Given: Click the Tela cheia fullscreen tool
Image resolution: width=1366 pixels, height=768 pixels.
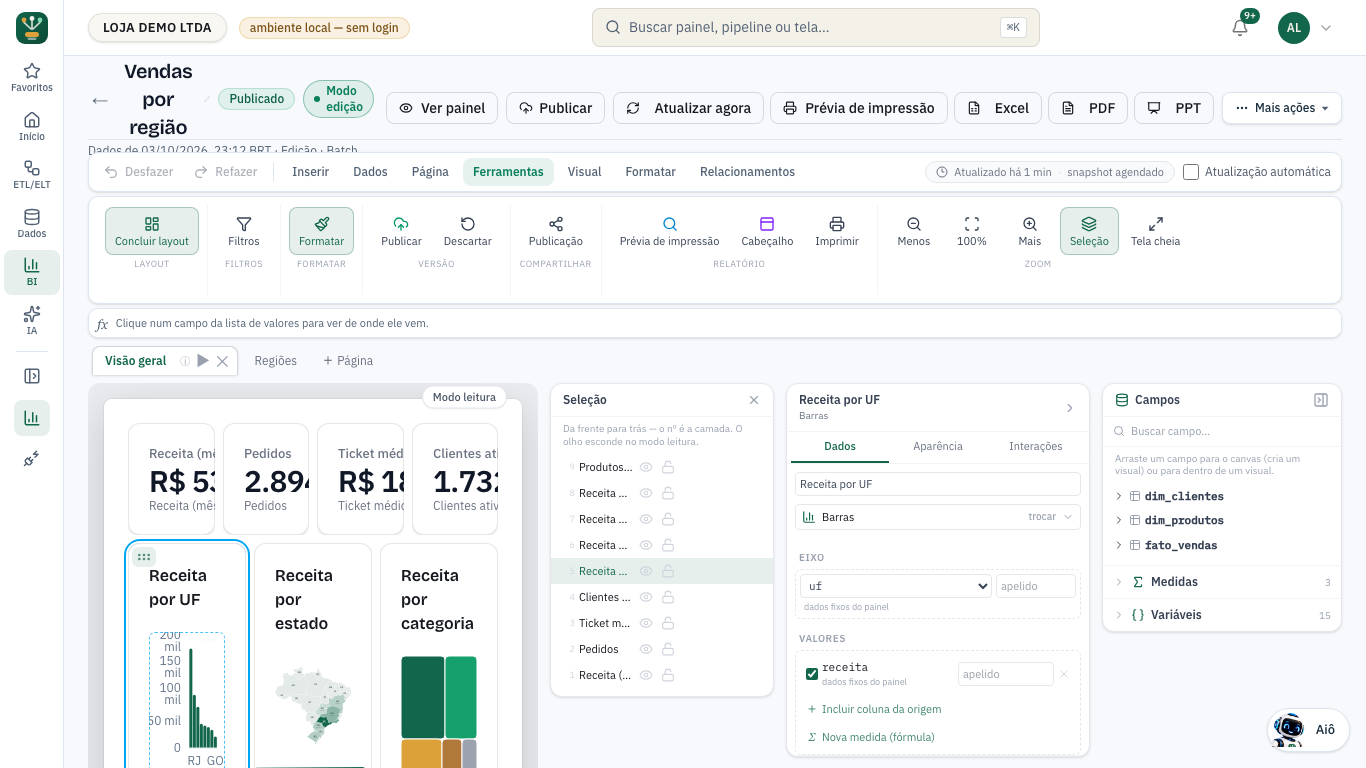Looking at the screenshot, I should tap(1155, 231).
